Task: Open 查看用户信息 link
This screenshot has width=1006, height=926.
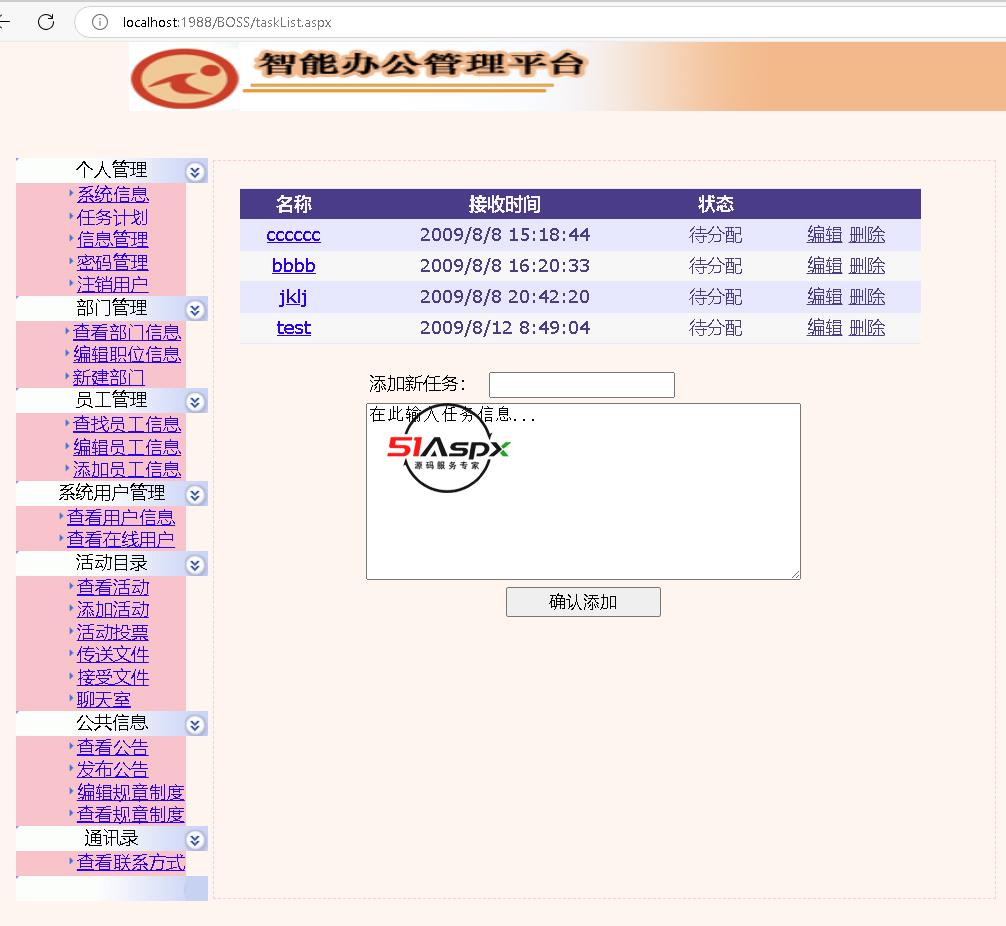Action: tap(121, 517)
